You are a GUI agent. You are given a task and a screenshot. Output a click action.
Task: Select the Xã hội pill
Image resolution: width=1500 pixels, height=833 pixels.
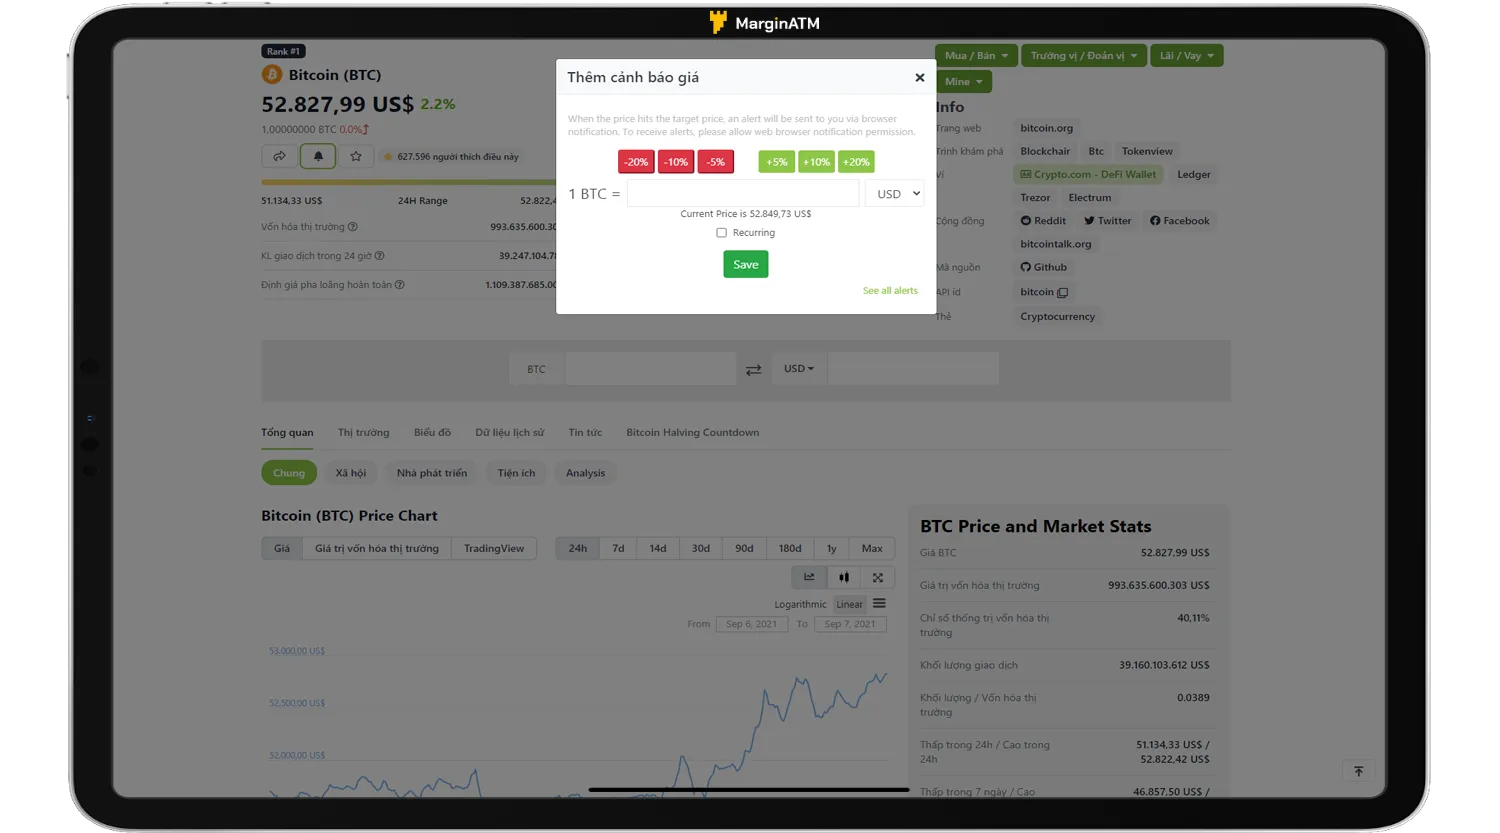point(351,473)
